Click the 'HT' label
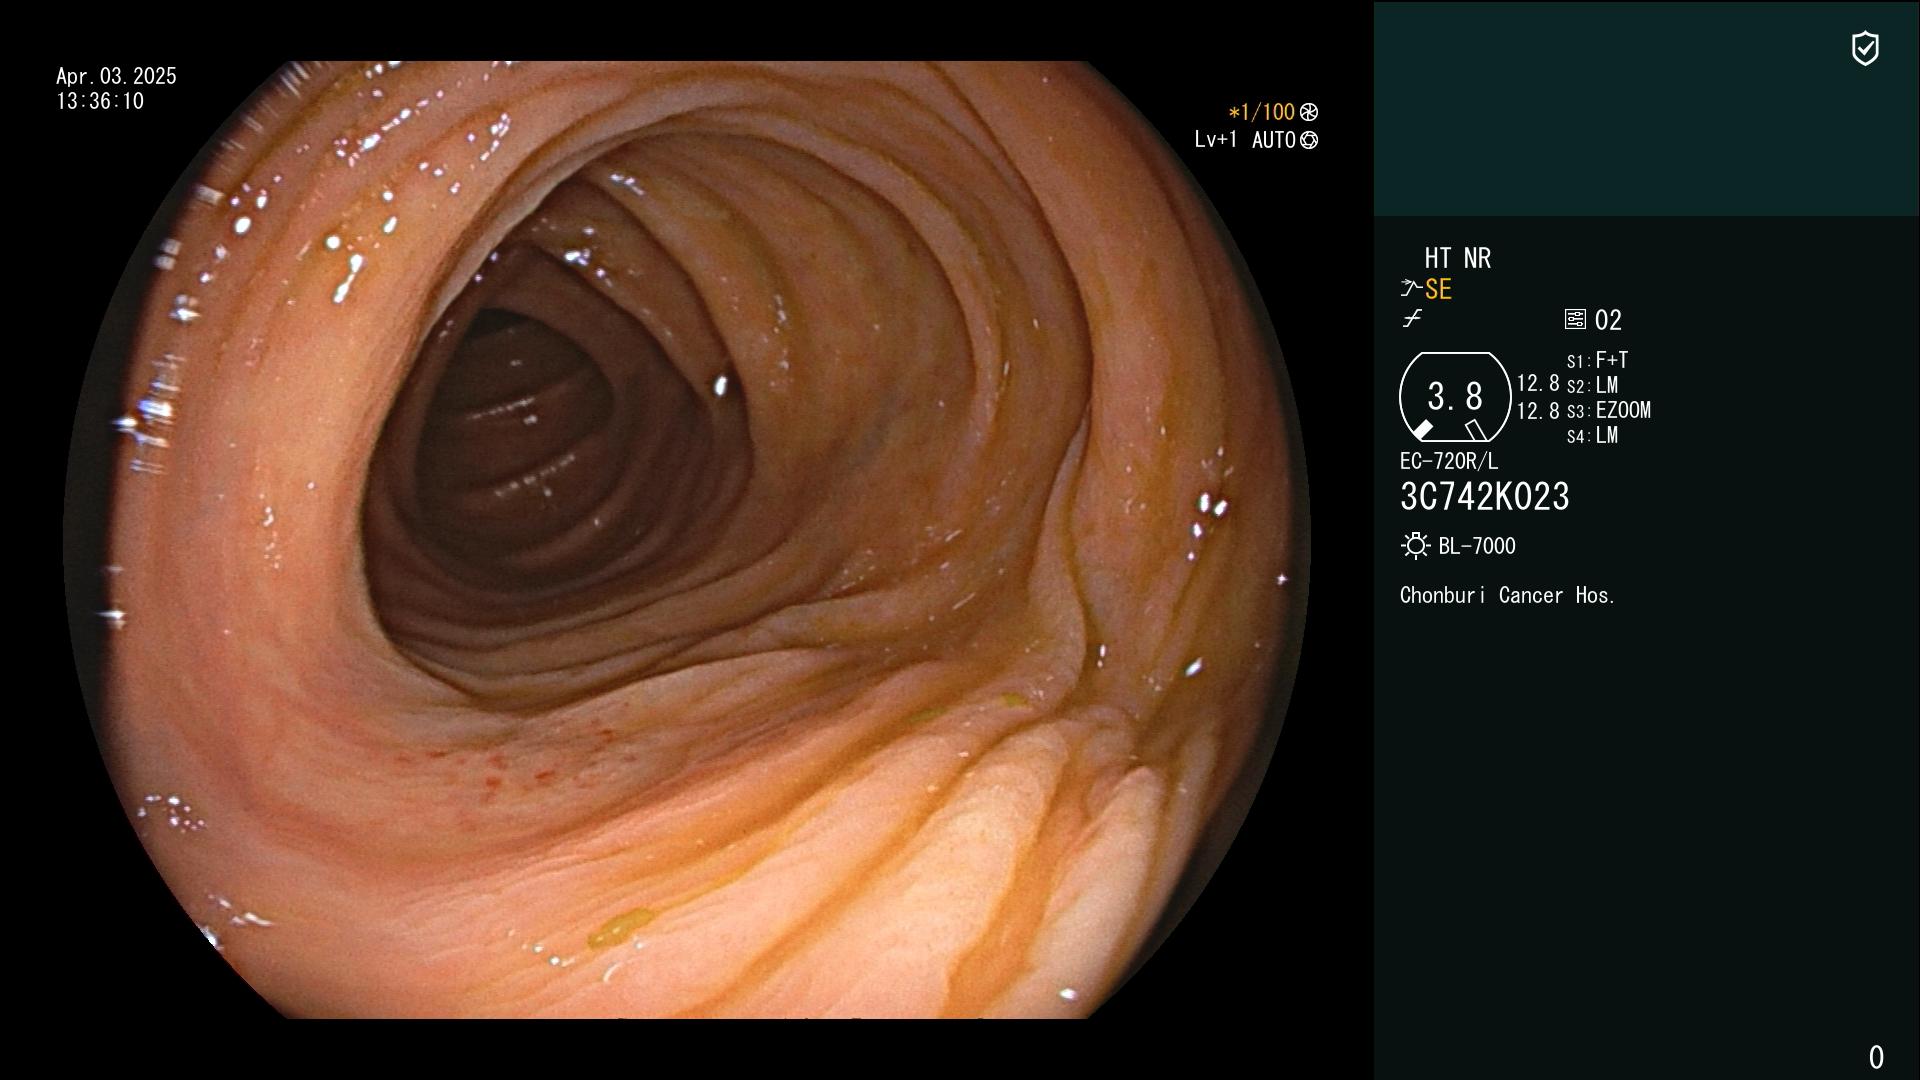The width and height of the screenshot is (1920, 1080). coord(1438,258)
